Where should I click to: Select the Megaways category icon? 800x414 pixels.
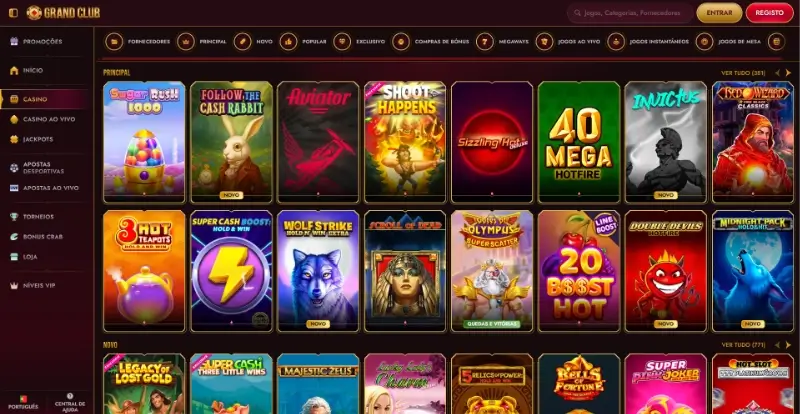point(485,41)
